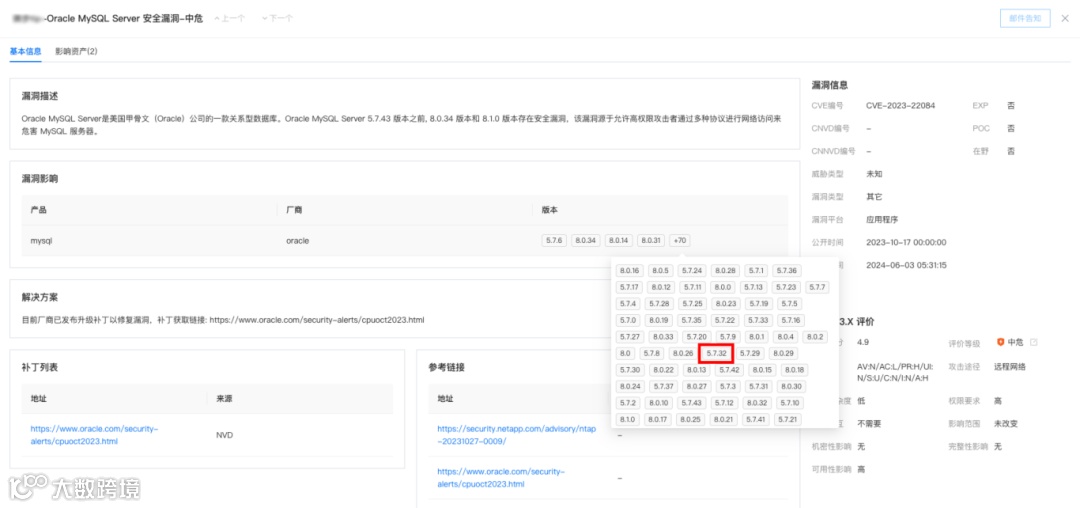Click the NVD source cell
Viewport: 1080px width, 508px height.
coord(225,435)
